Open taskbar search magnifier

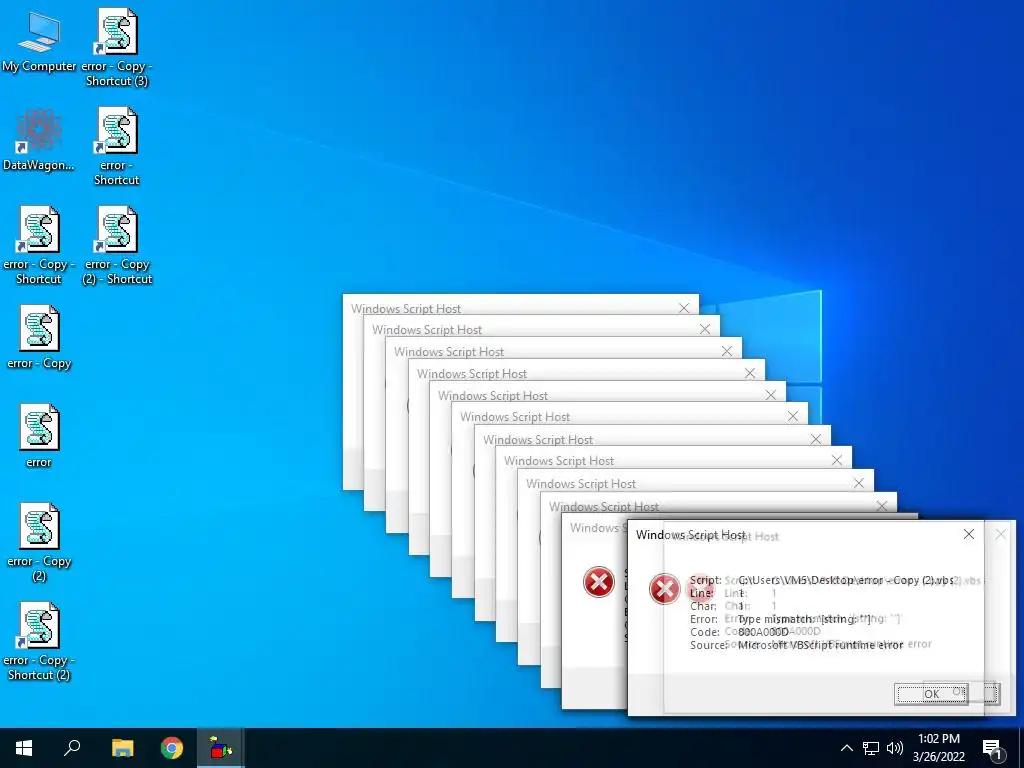[72, 748]
